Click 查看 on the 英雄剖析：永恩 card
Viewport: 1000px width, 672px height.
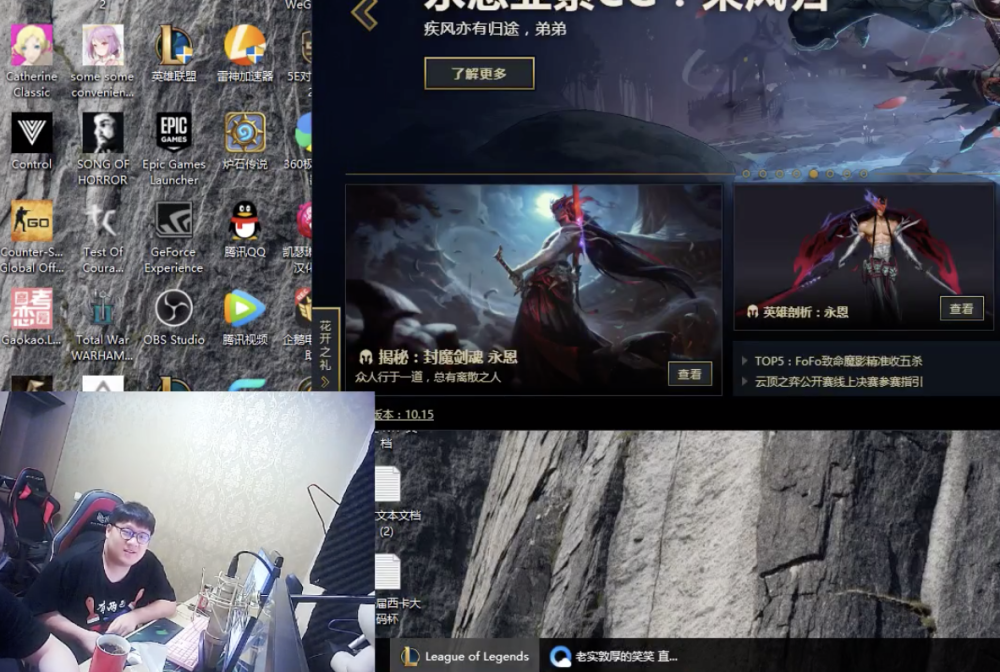(x=962, y=309)
